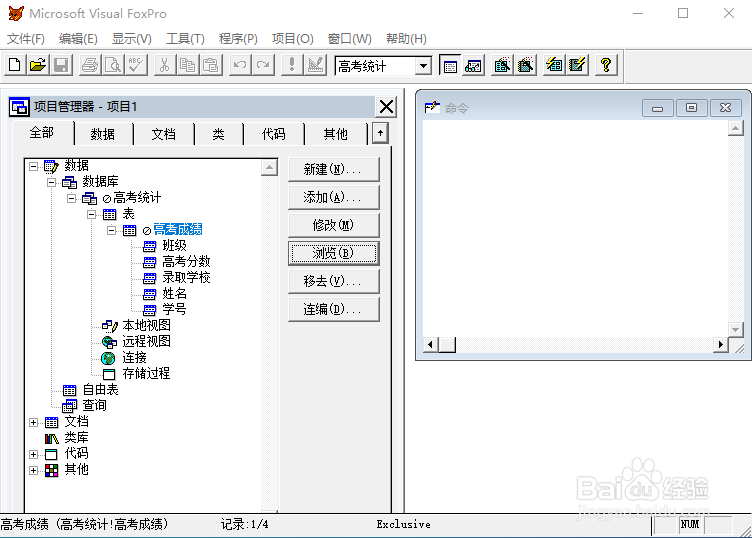Expand the 文档 tree node
This screenshot has width=752, height=538.
(x=34, y=422)
